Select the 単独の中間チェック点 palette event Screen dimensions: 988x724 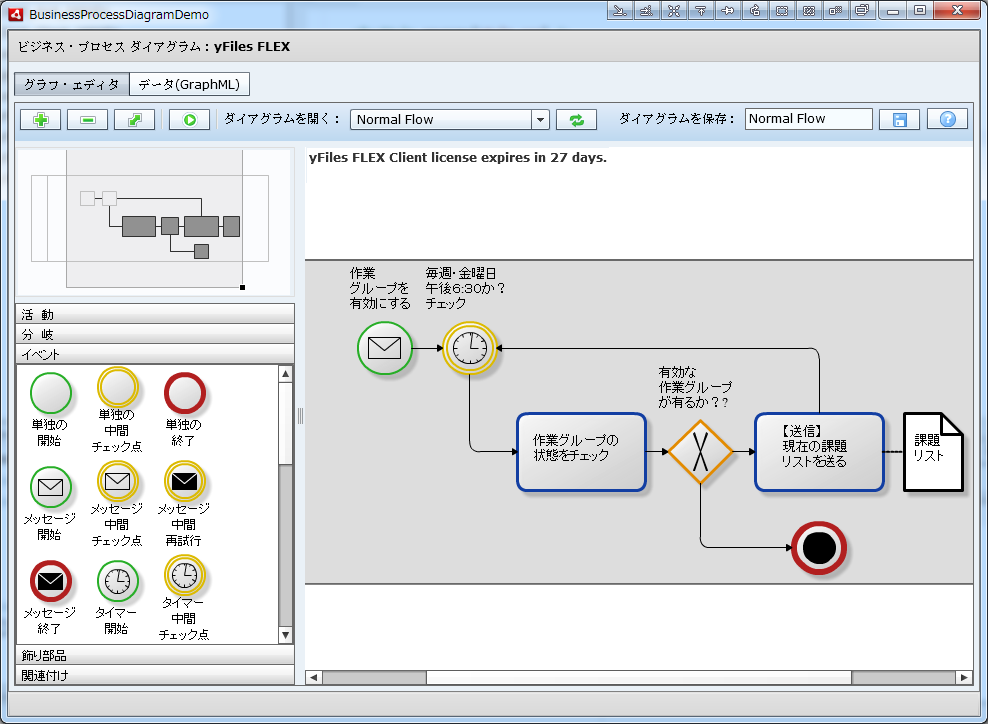coord(117,410)
